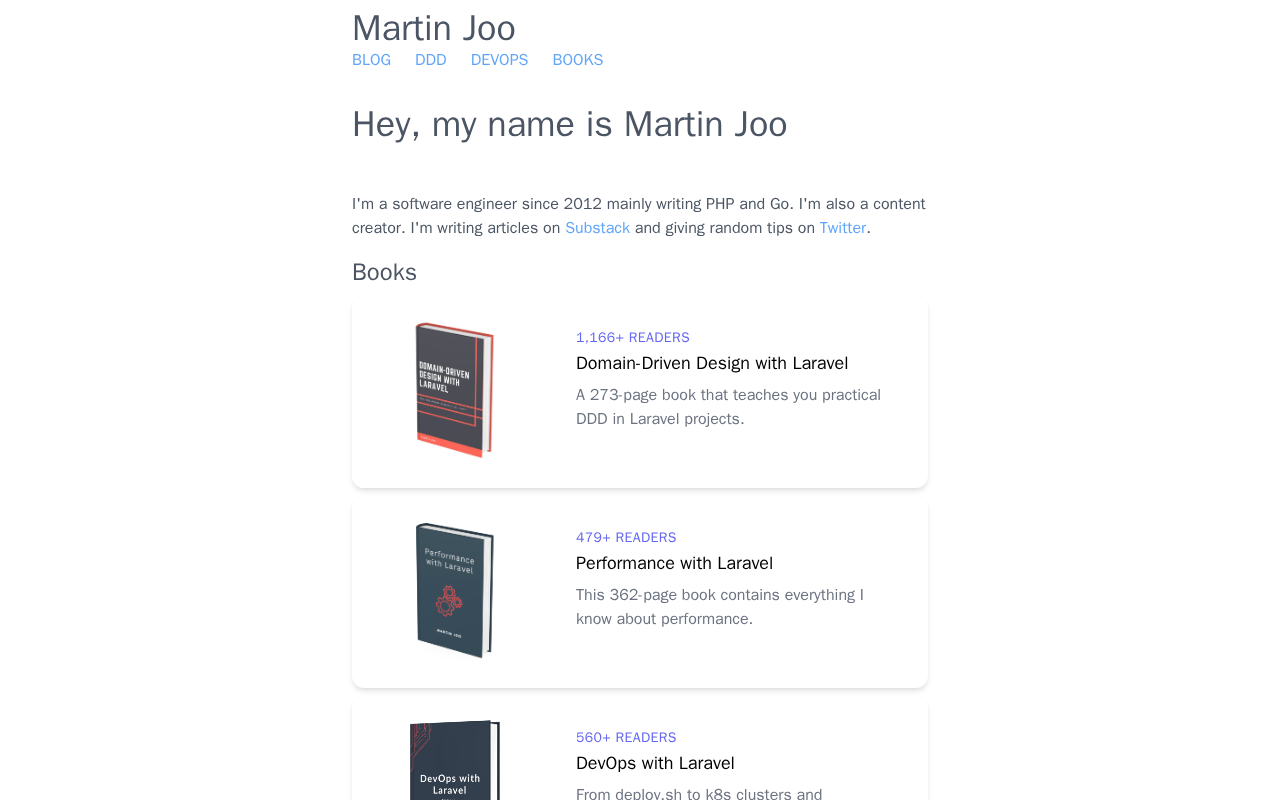The height and width of the screenshot is (800, 1280).
Task: Open the Domain-Driven Design with Laravel title
Action: tap(712, 363)
